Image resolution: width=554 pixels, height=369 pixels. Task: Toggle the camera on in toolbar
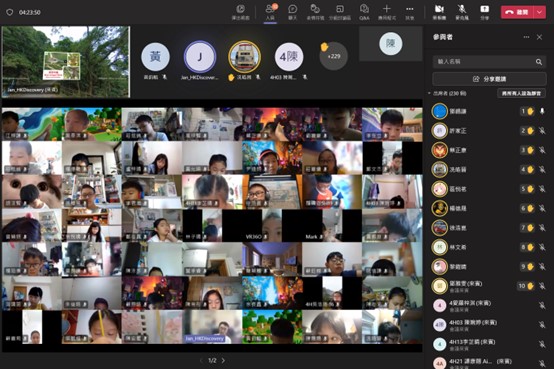click(439, 12)
